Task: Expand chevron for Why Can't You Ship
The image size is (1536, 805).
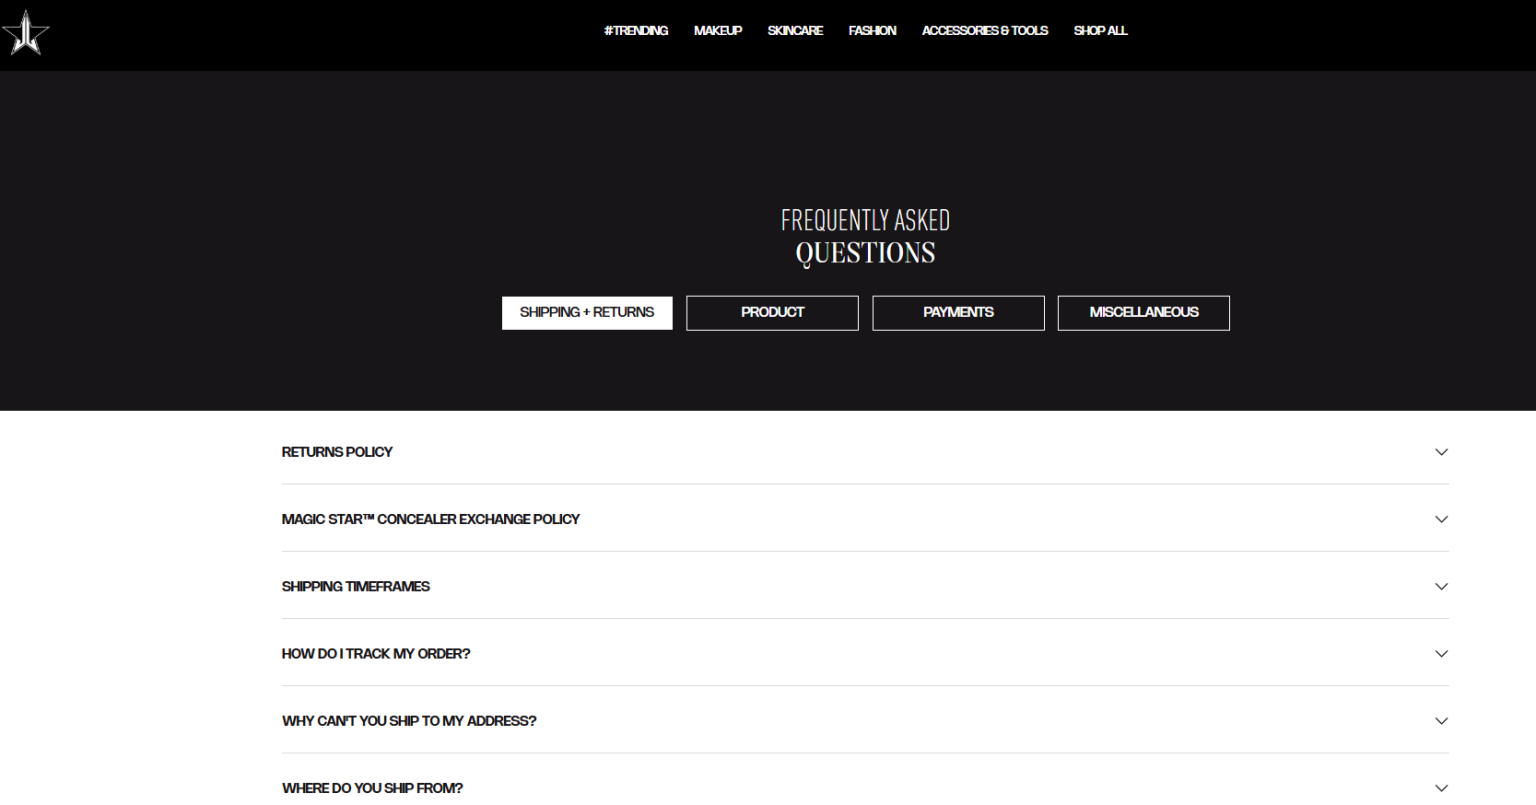Action: 1441,721
